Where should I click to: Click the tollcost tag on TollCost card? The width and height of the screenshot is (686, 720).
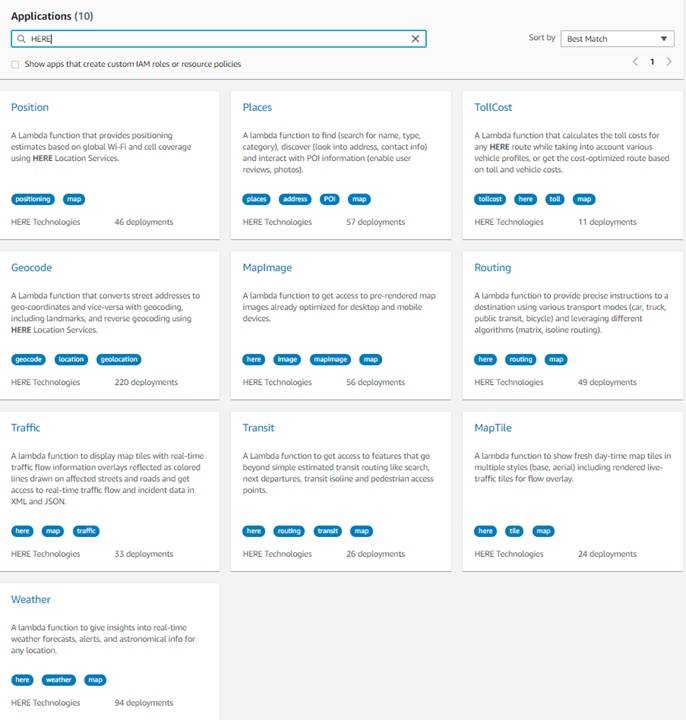[x=490, y=199]
